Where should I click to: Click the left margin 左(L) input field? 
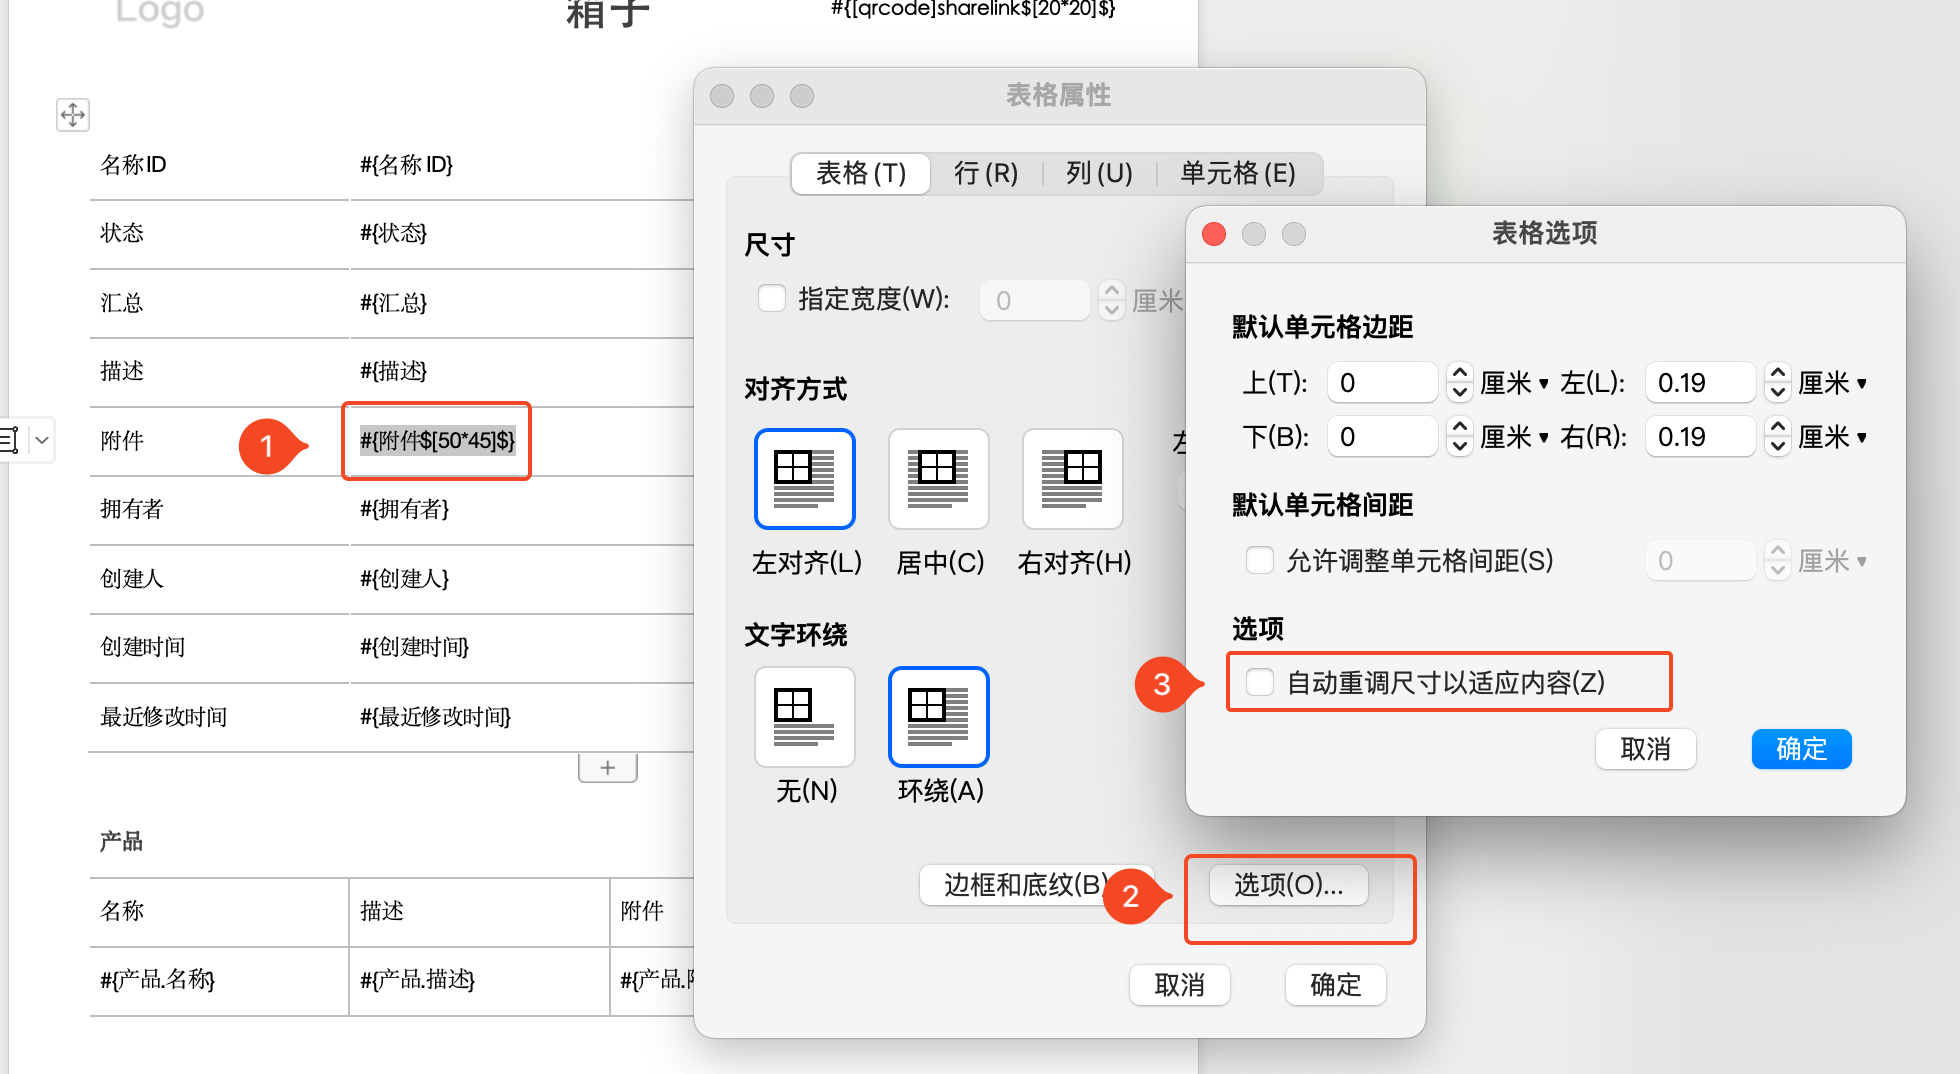(x=1700, y=383)
